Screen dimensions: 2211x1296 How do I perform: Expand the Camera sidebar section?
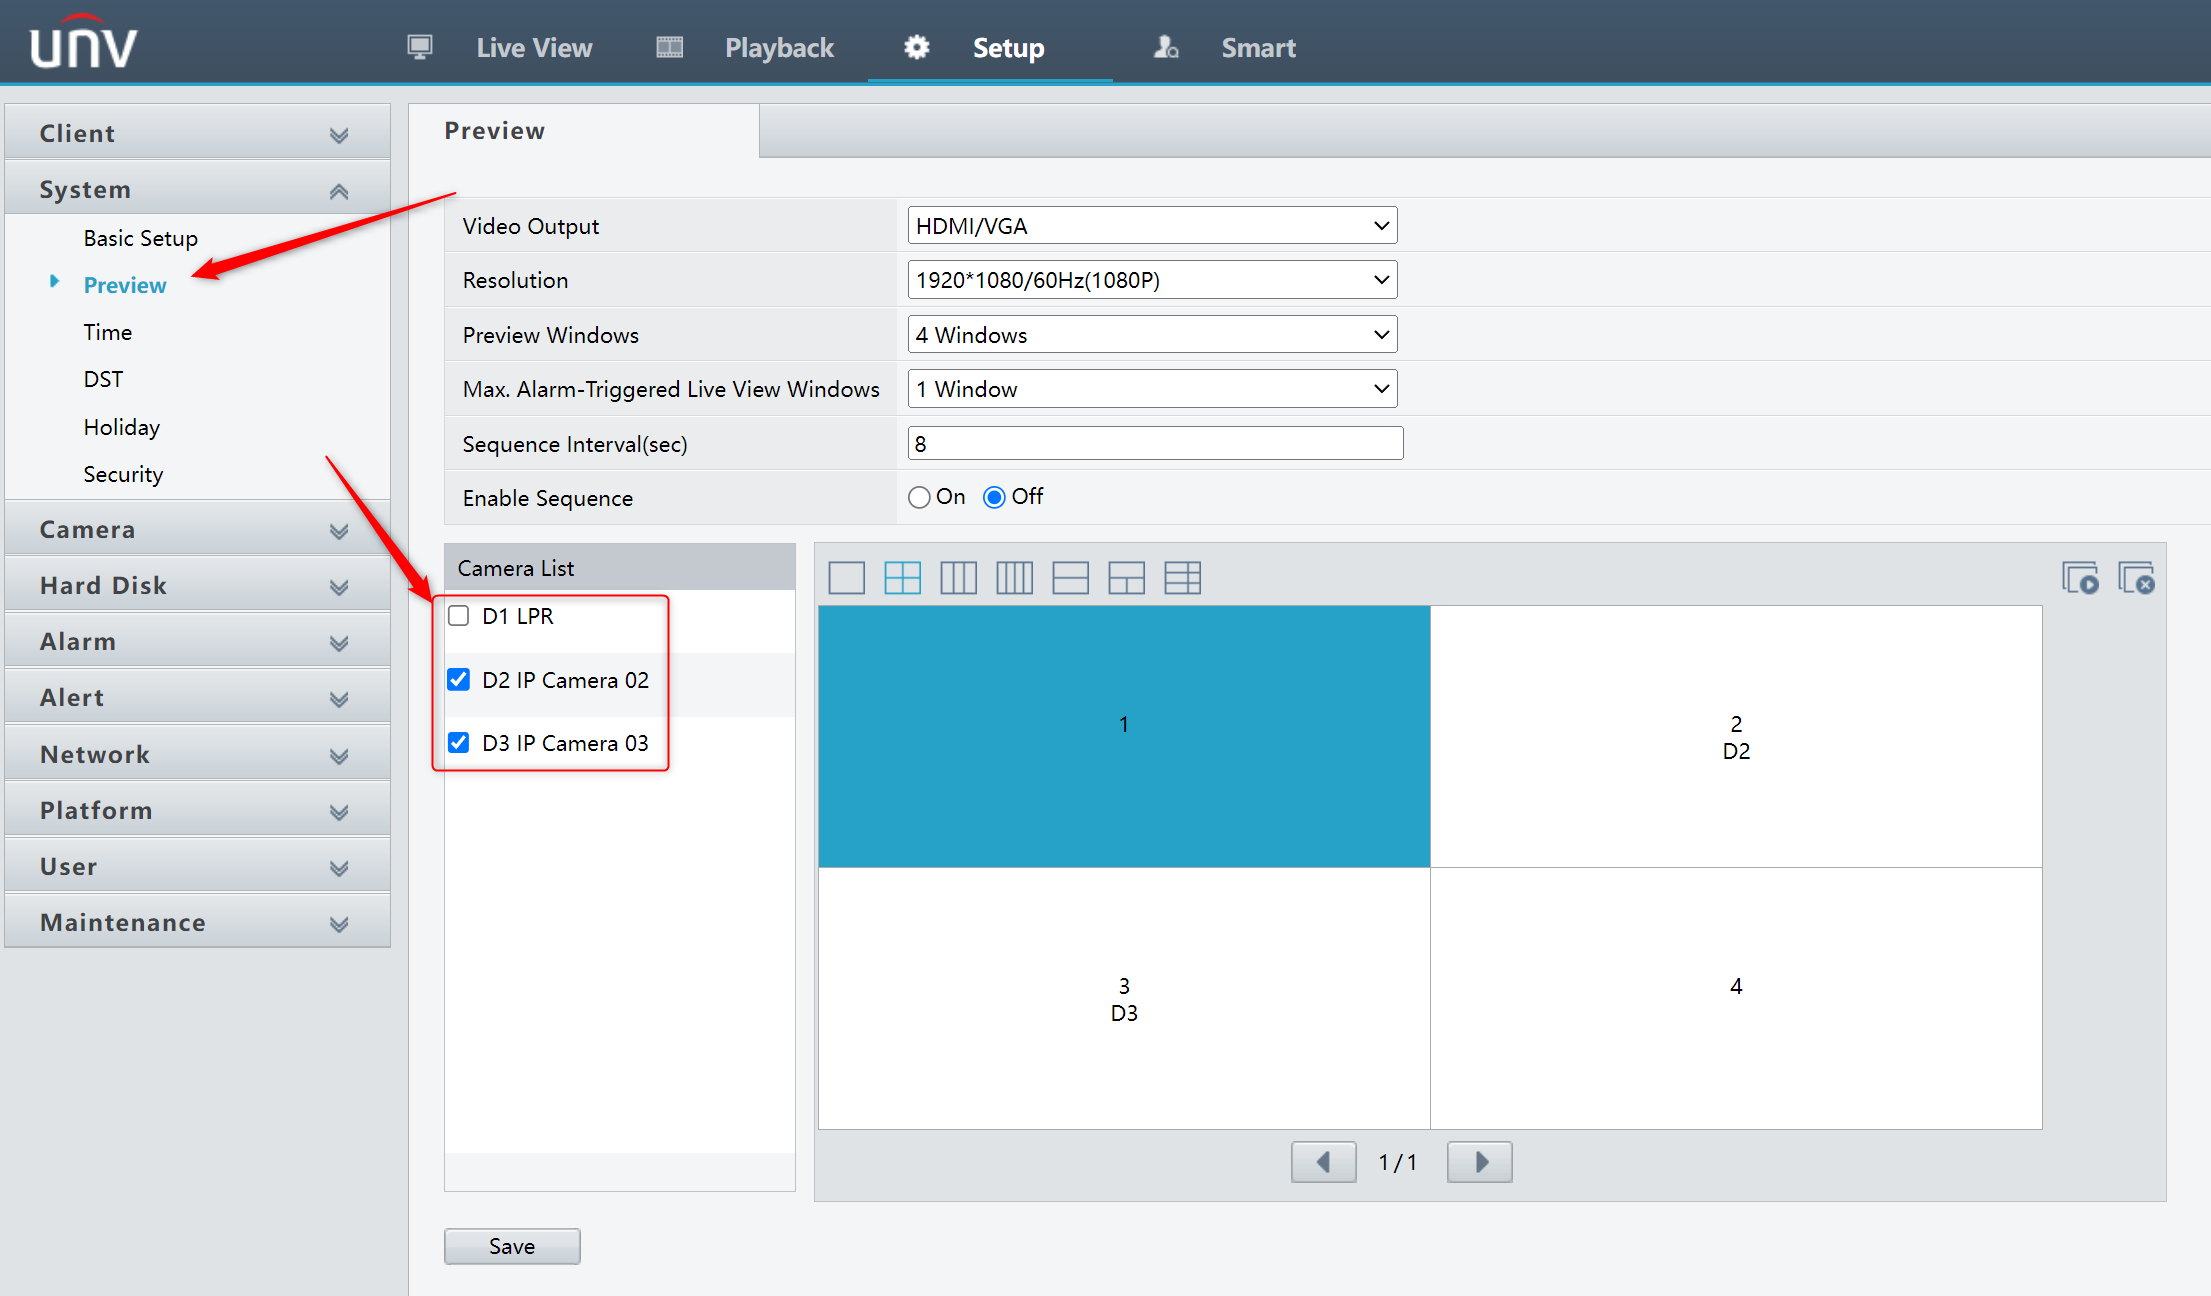(x=197, y=530)
